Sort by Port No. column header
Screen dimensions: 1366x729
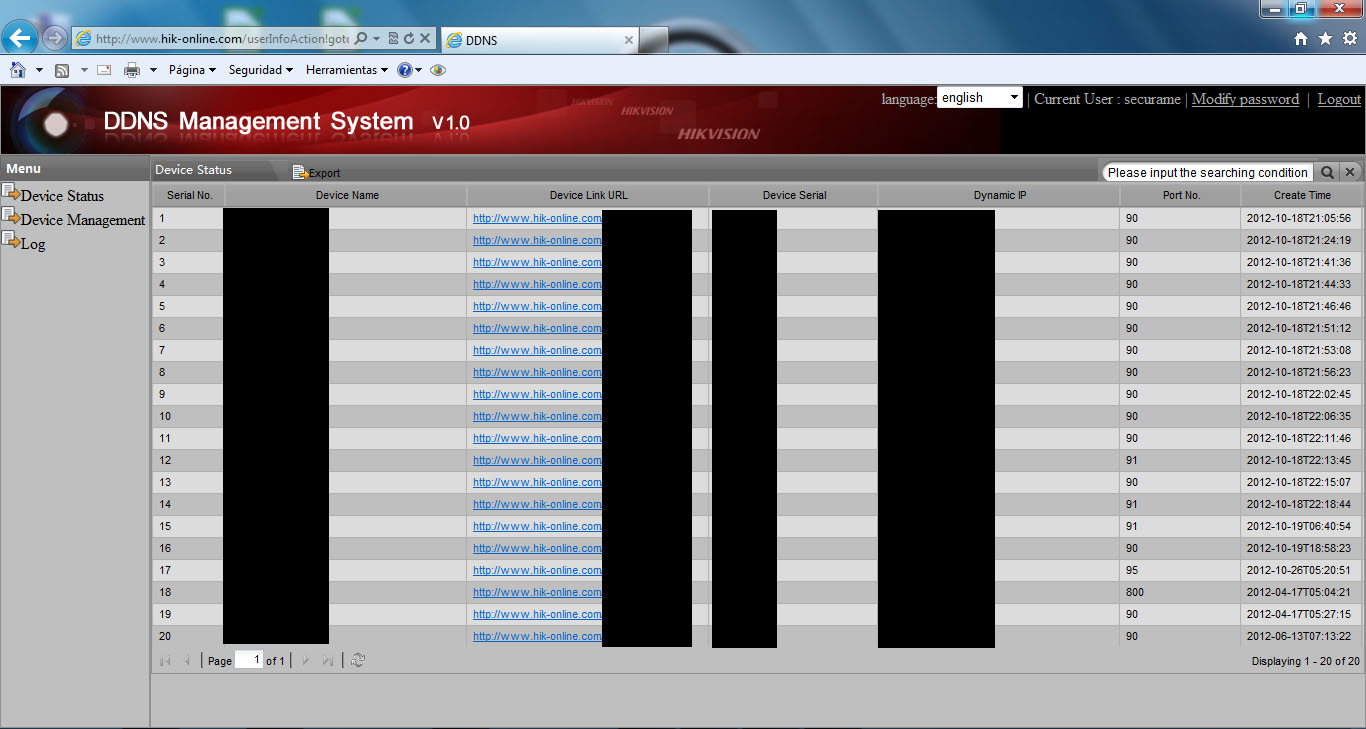pyautogui.click(x=1181, y=195)
